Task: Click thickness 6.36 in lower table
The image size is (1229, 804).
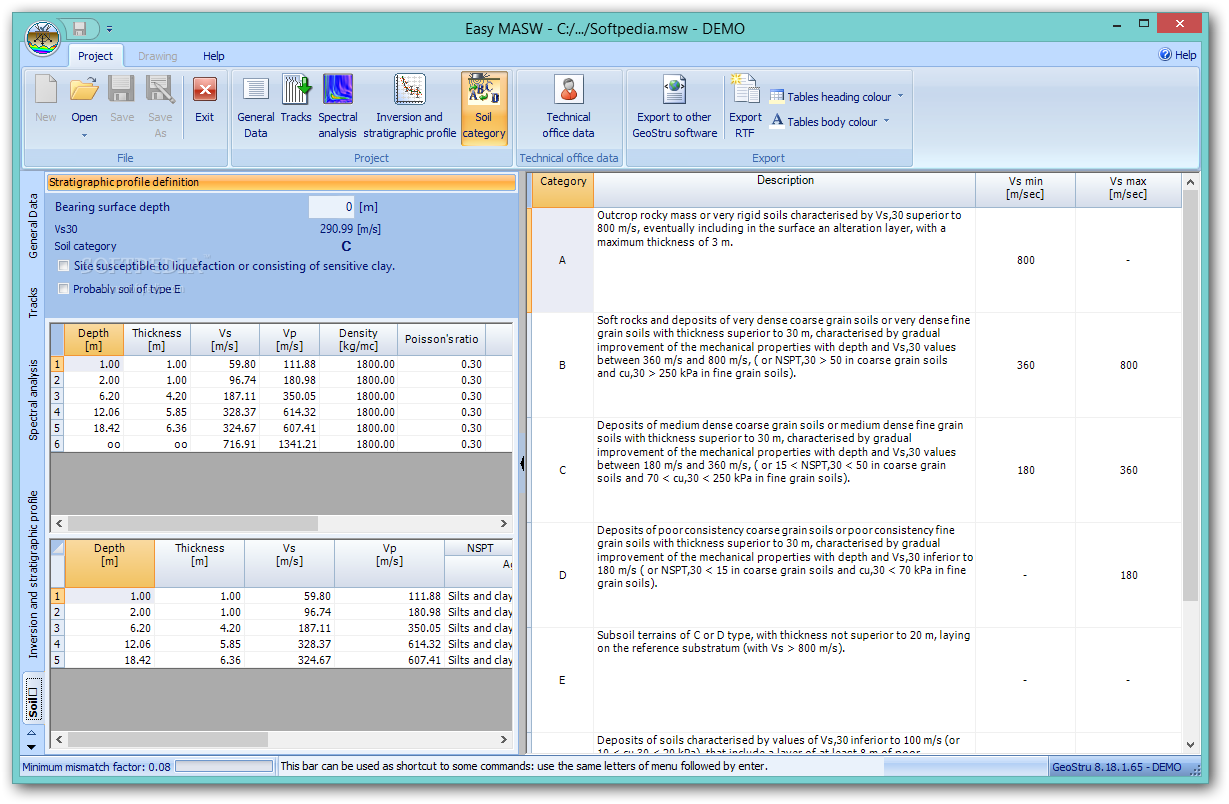Action: (x=200, y=660)
